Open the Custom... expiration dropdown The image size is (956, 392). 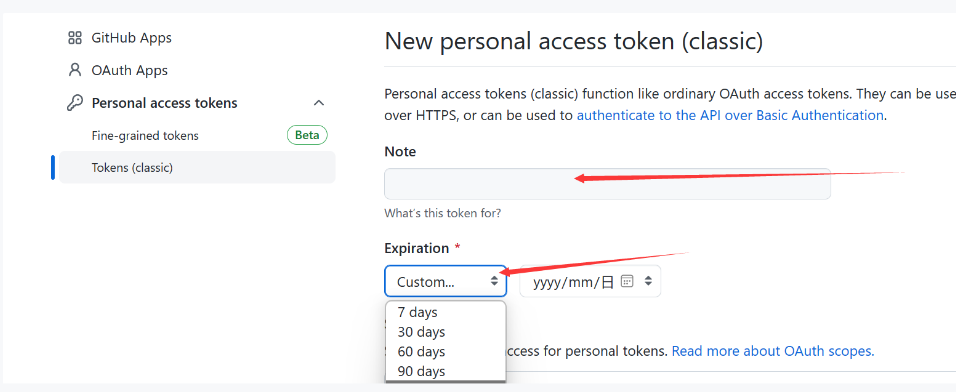446,281
